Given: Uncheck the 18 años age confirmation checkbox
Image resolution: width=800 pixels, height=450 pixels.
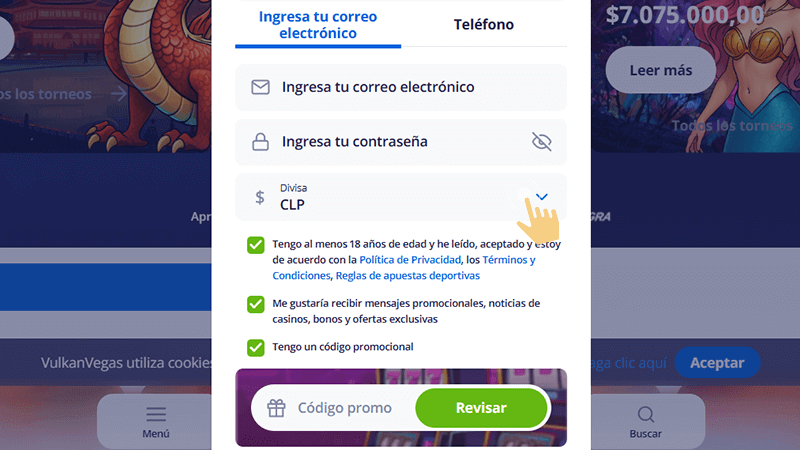Looking at the screenshot, I should tap(256, 245).
